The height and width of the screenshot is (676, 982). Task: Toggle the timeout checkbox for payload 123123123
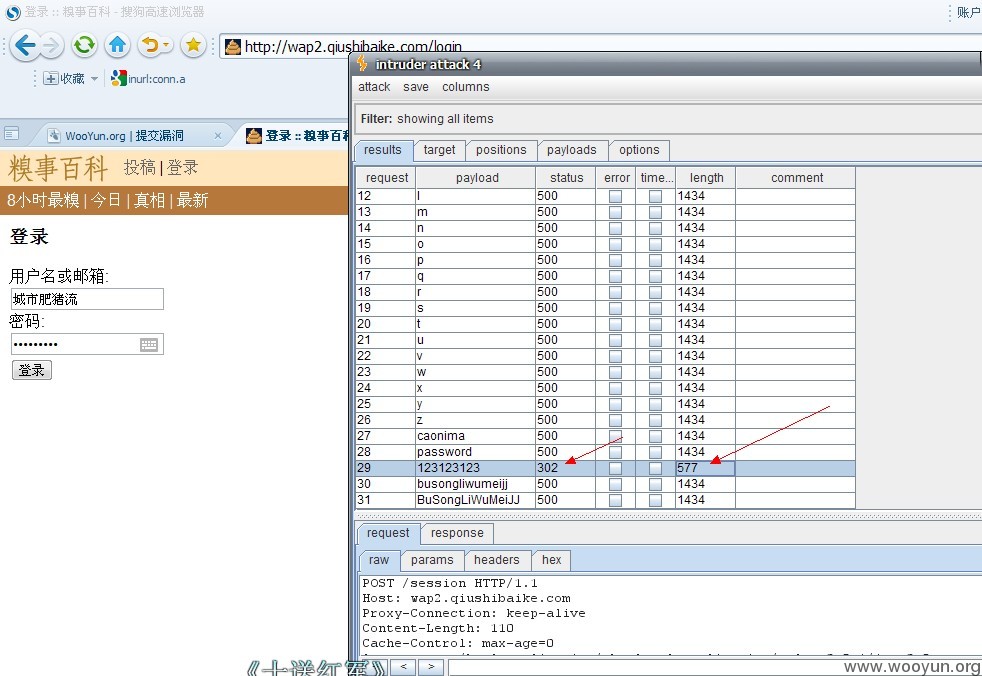(x=655, y=468)
